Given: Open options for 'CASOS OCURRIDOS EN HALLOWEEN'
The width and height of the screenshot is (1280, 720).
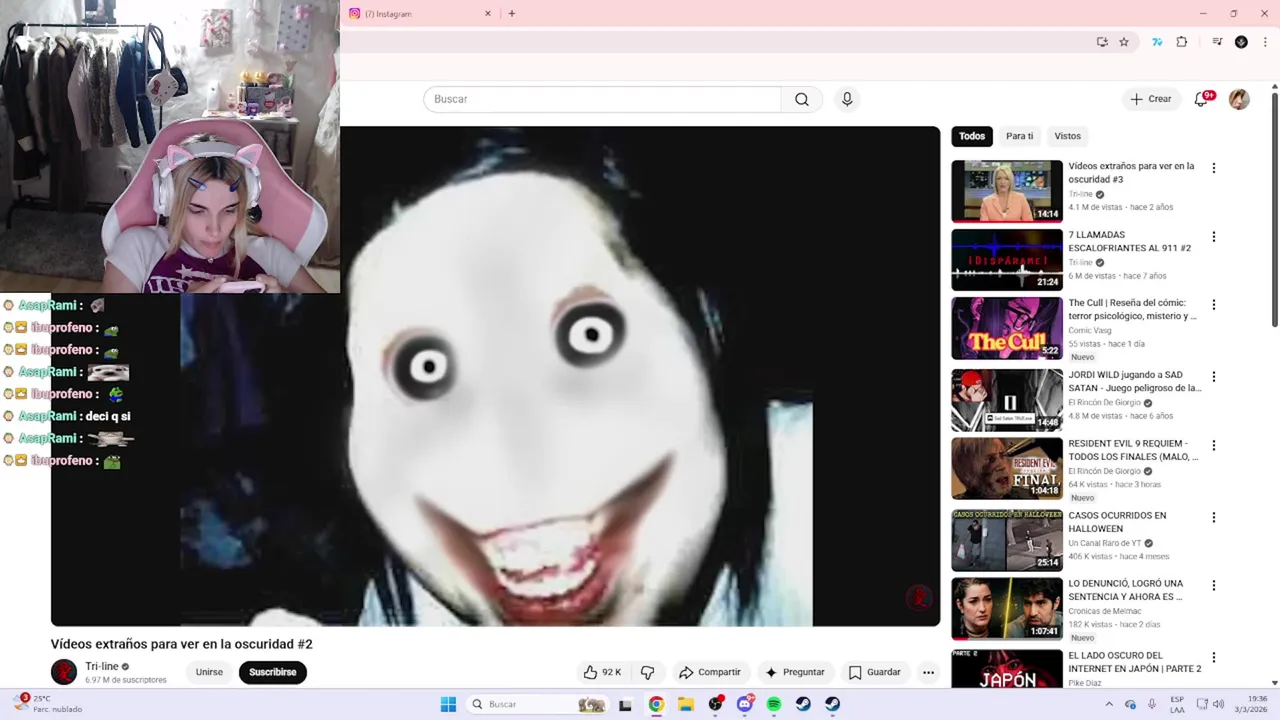Looking at the screenshot, I should tap(1214, 517).
